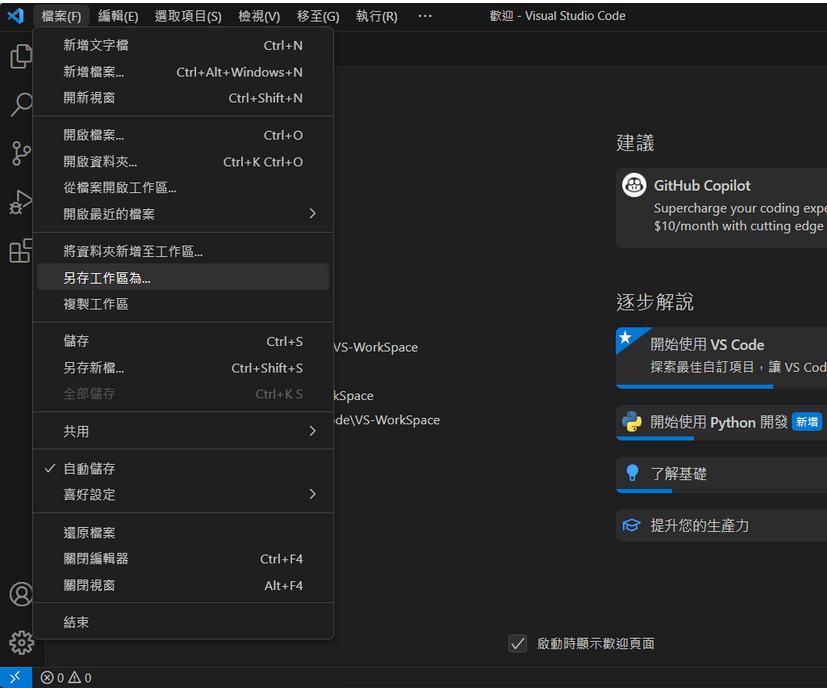Open recent path ending de\VS-WorkSpace

[x=387, y=420]
